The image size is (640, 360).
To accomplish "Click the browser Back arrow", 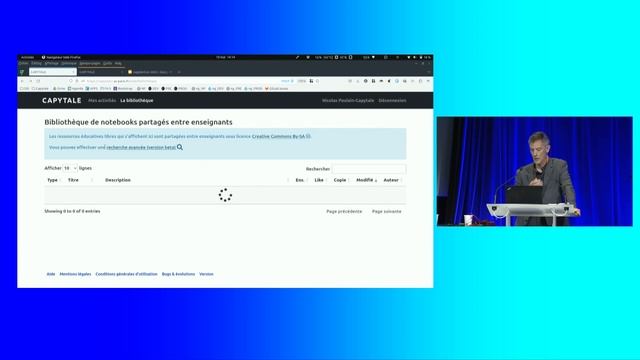I will (x=22, y=81).
